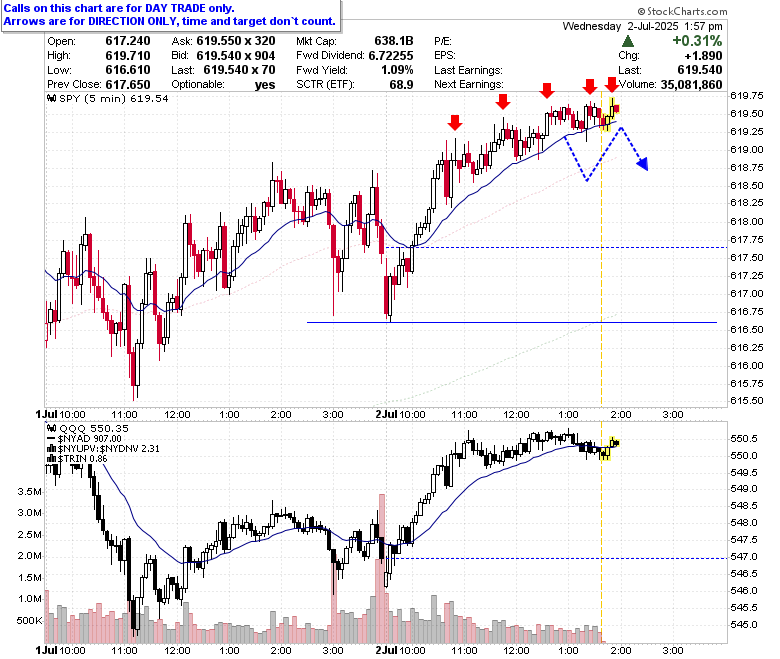
Task: Click the Mkt Cap value 638.1B
Action: click(393, 41)
